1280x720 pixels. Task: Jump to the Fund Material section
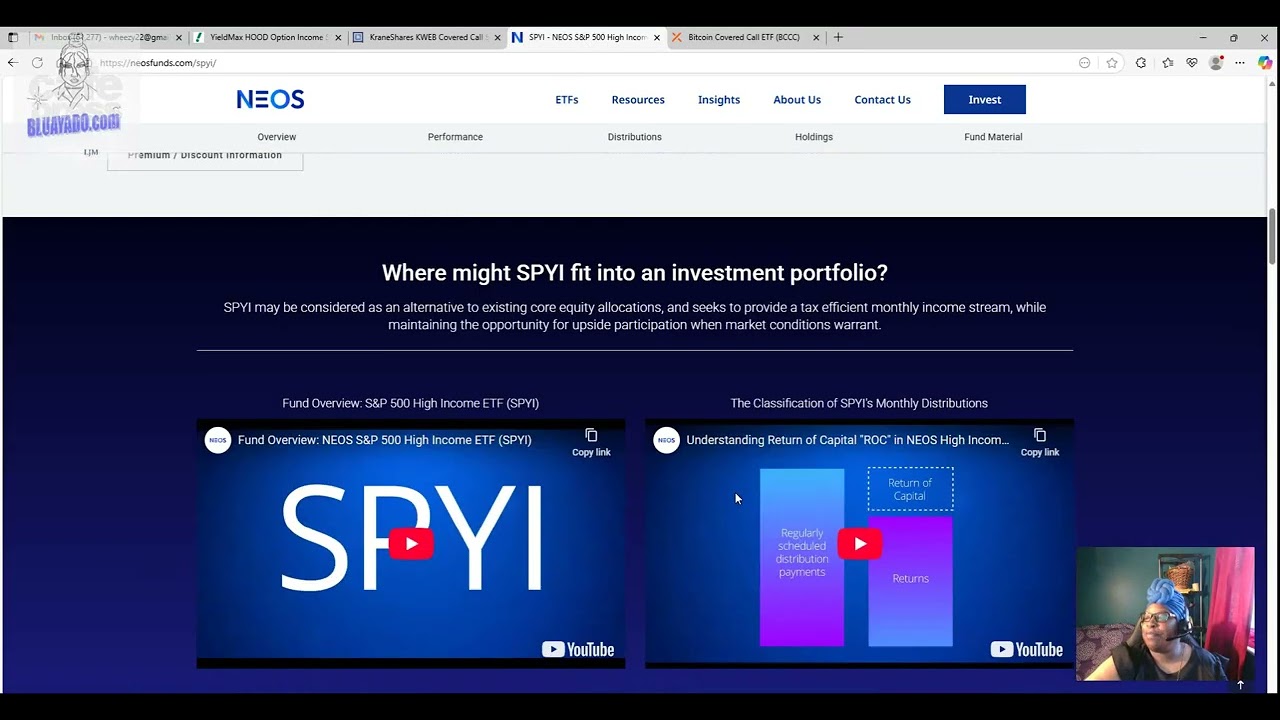[993, 137]
